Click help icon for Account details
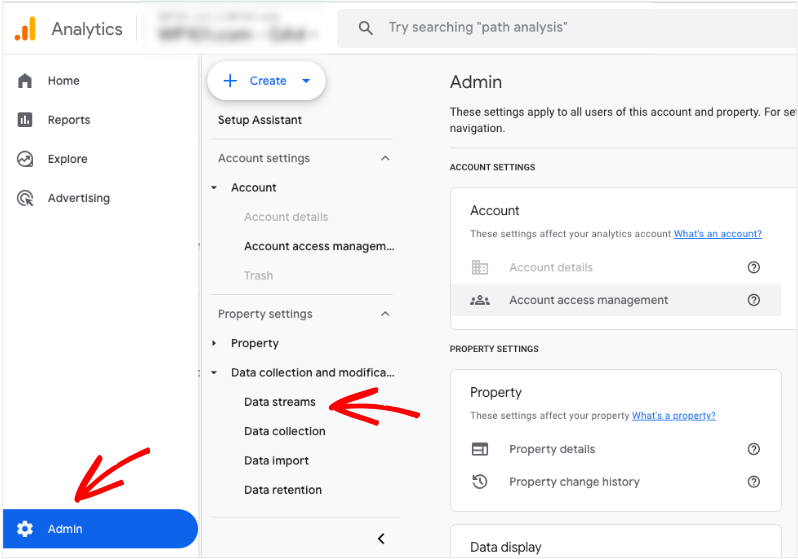Screen dimensions: 798x559 pos(754,267)
